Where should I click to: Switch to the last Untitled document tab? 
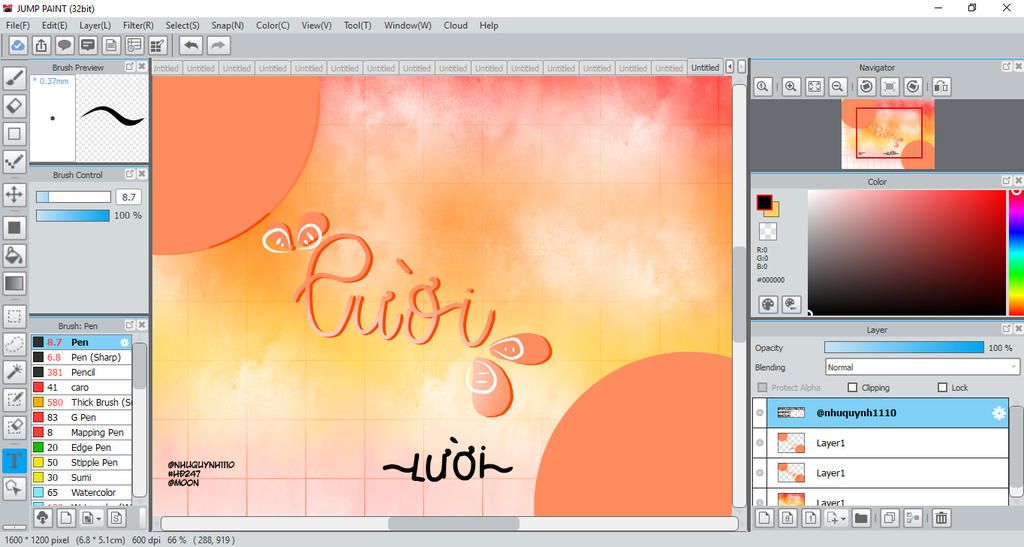pos(705,67)
